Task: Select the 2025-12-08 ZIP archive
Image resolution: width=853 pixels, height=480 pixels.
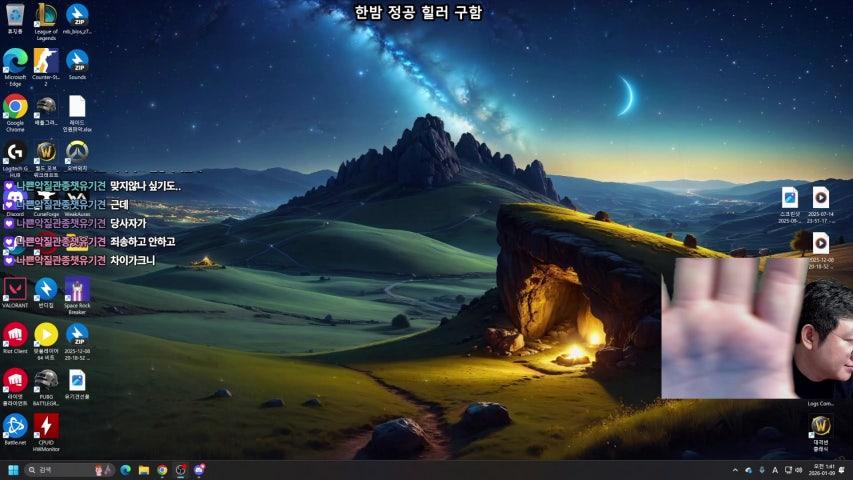Action: (77, 341)
